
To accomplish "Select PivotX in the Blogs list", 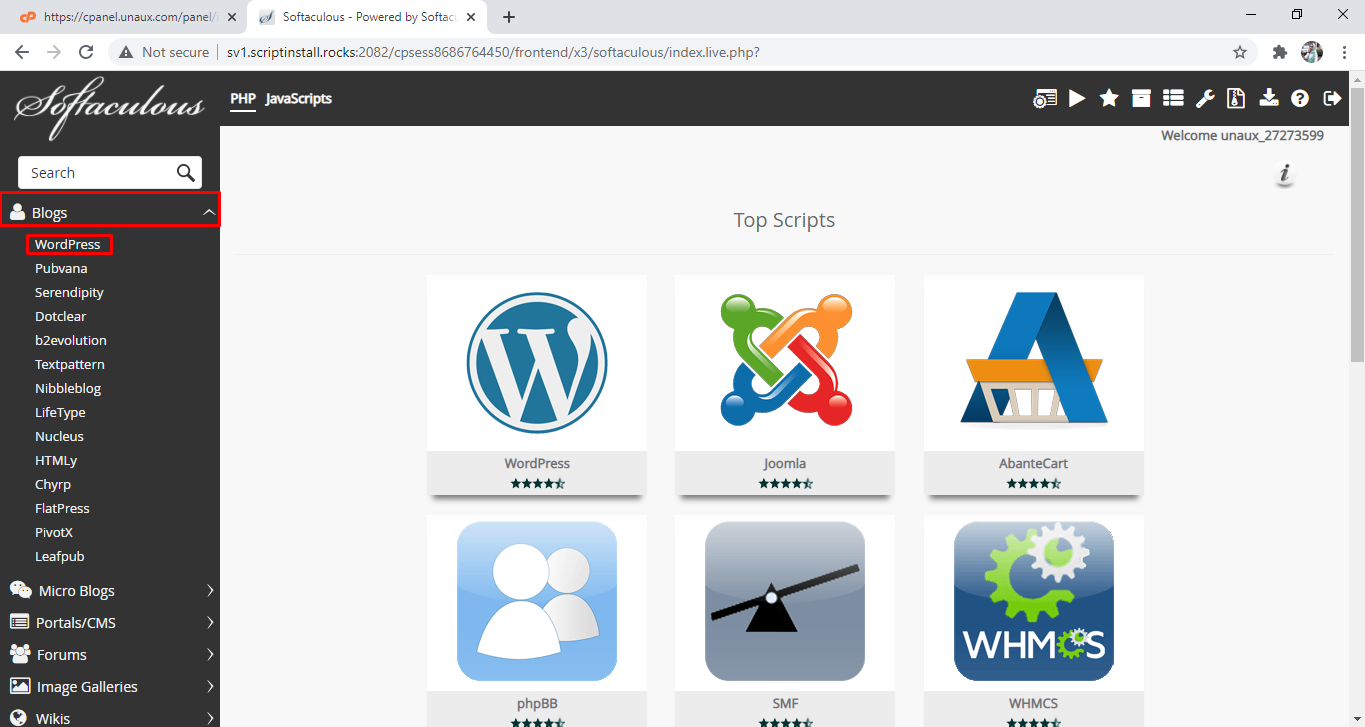I will tap(54, 532).
